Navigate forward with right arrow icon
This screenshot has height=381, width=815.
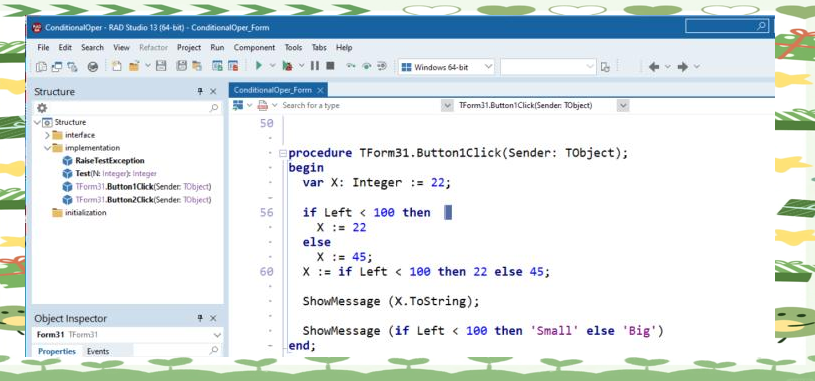683,67
